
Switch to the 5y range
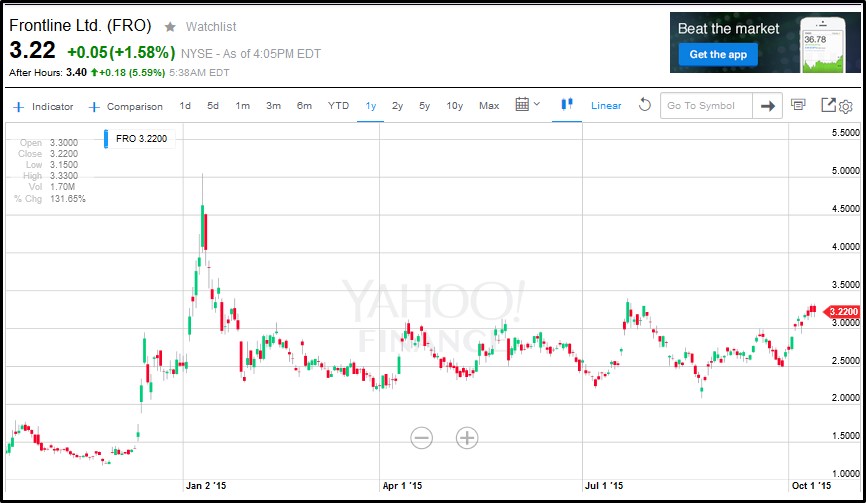(424, 105)
